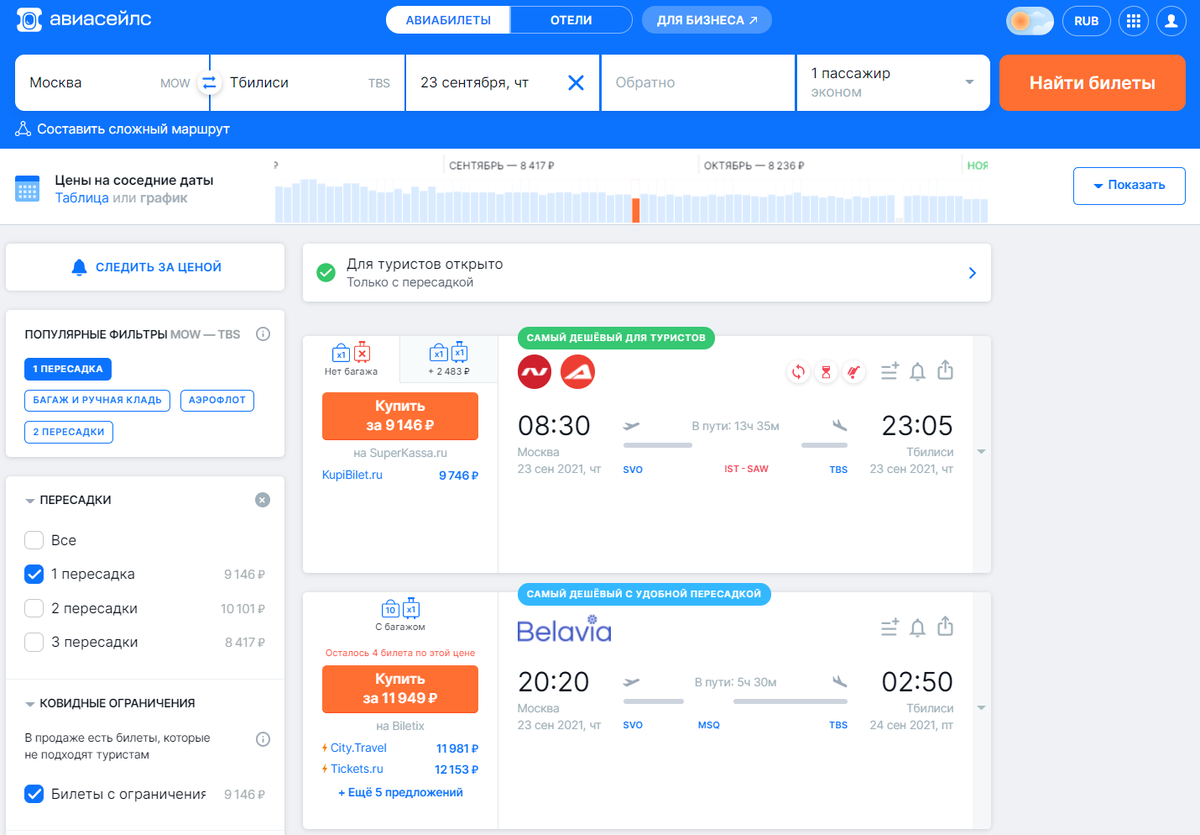Uncheck Билеты с ограничениями checkbox
1200x835 pixels.
pyautogui.click(x=34, y=794)
